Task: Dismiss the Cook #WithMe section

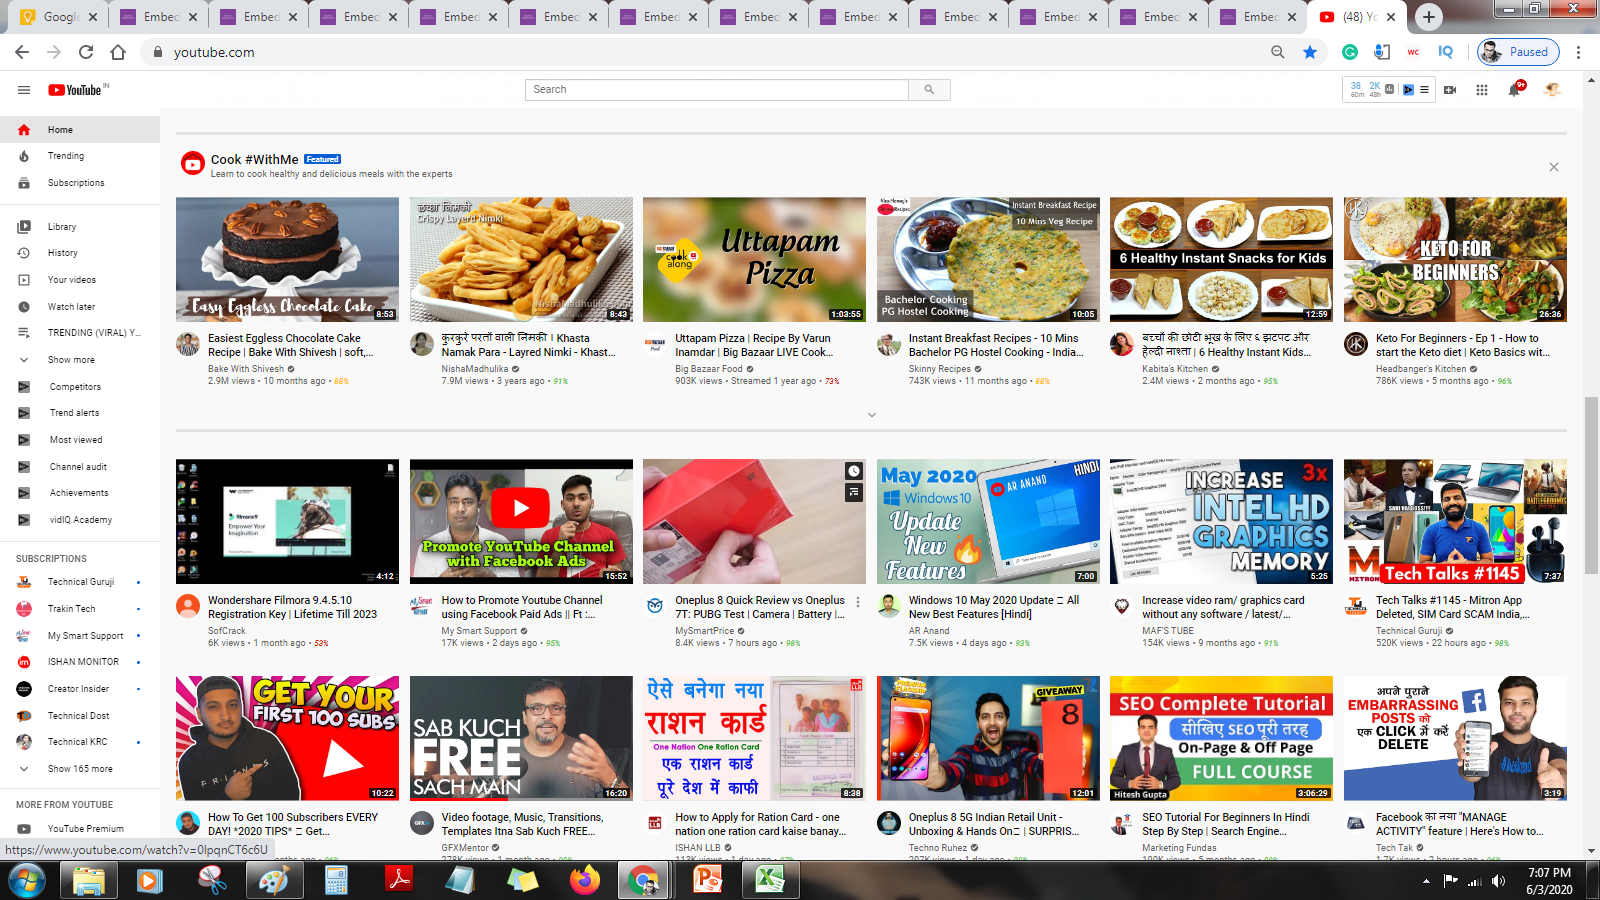Action: click(1554, 167)
